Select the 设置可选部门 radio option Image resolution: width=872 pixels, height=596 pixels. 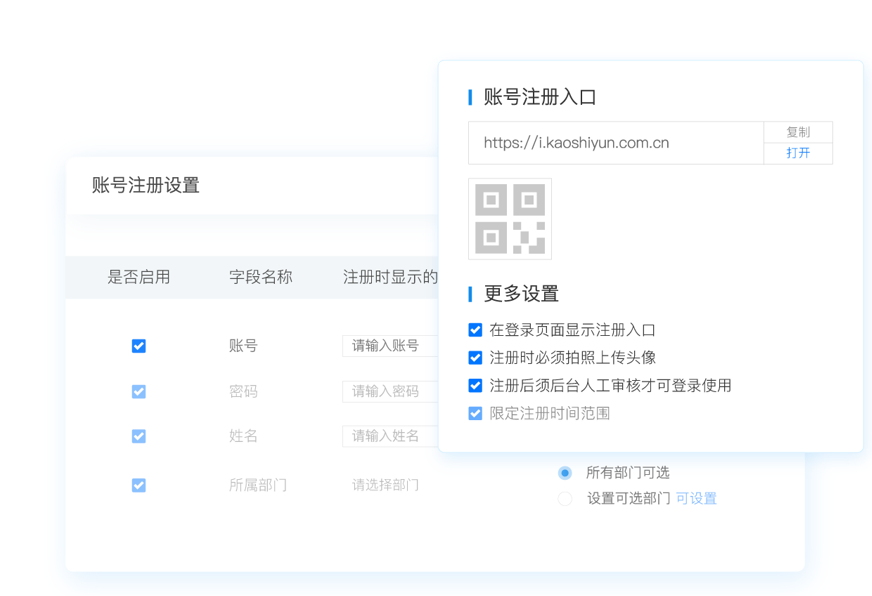point(565,498)
